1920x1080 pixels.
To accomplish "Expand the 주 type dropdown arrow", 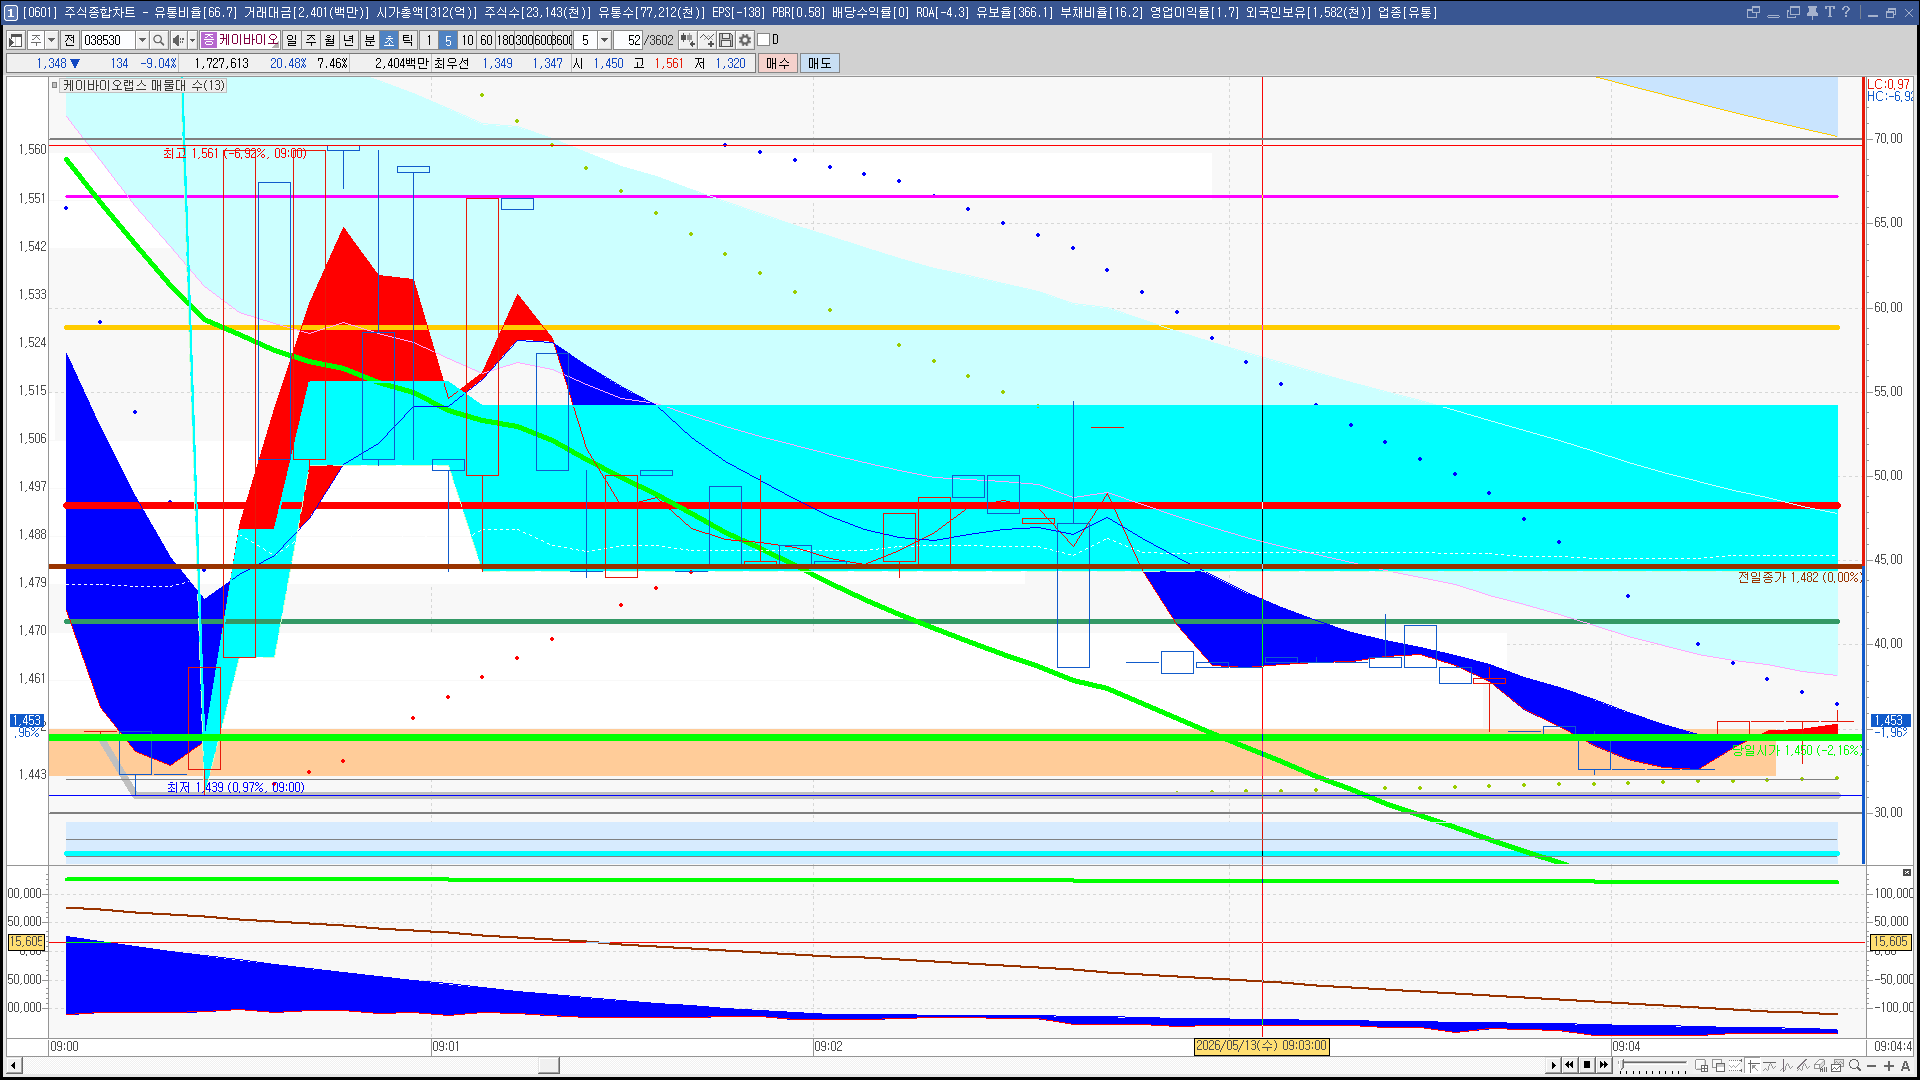I will (51, 40).
